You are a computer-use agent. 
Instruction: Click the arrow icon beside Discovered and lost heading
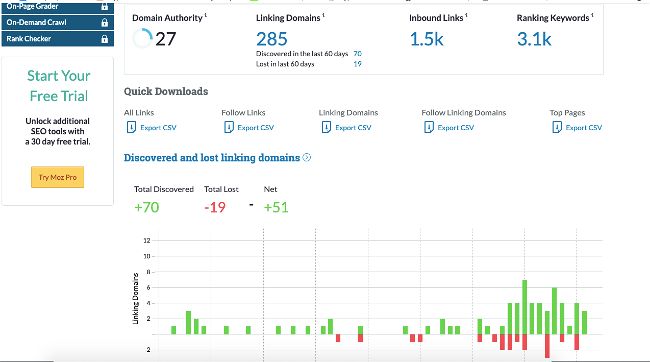pos(307,157)
